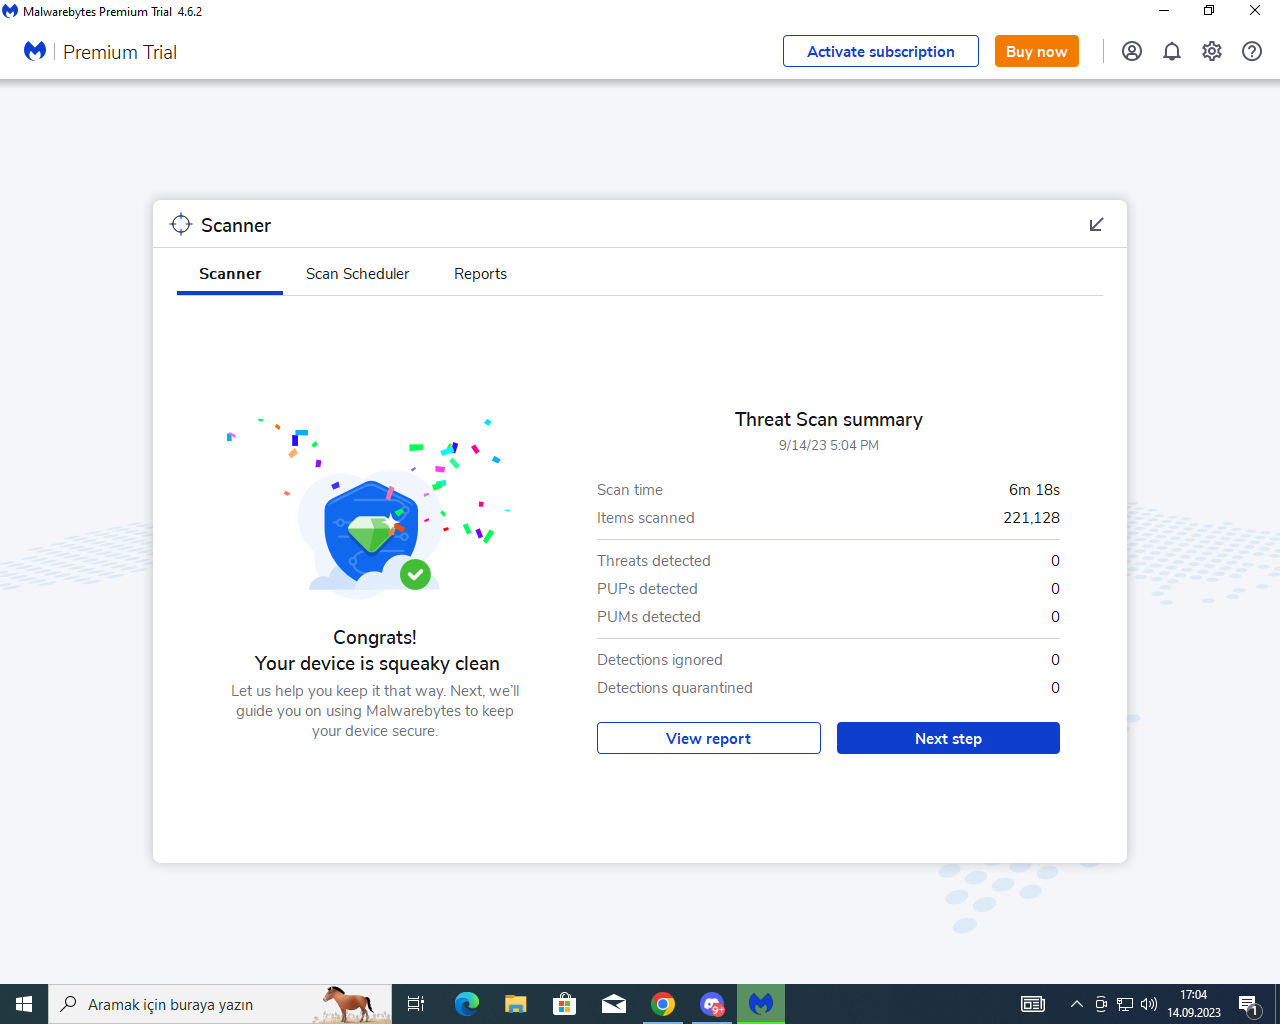This screenshot has height=1024, width=1280.
Task: Click the Buy now button
Action: coord(1037,51)
